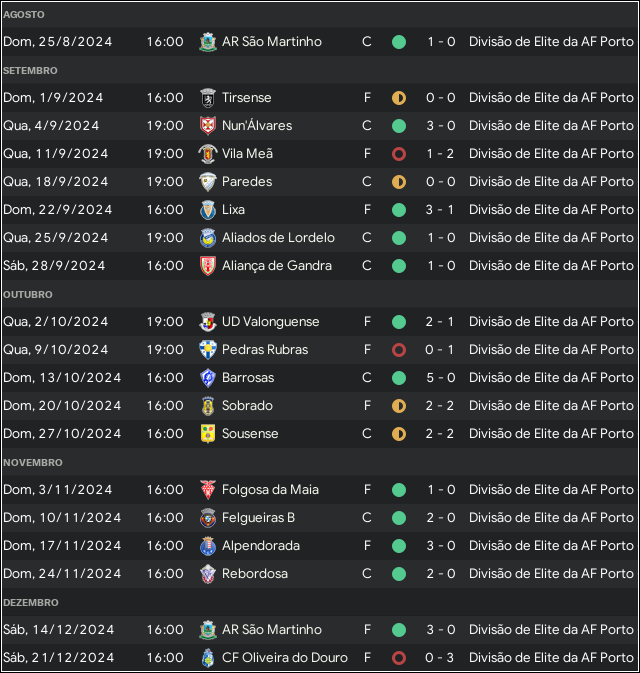The height and width of the screenshot is (673, 640).
Task: Open the Aliados de Lordelo team link
Action: tap(278, 238)
